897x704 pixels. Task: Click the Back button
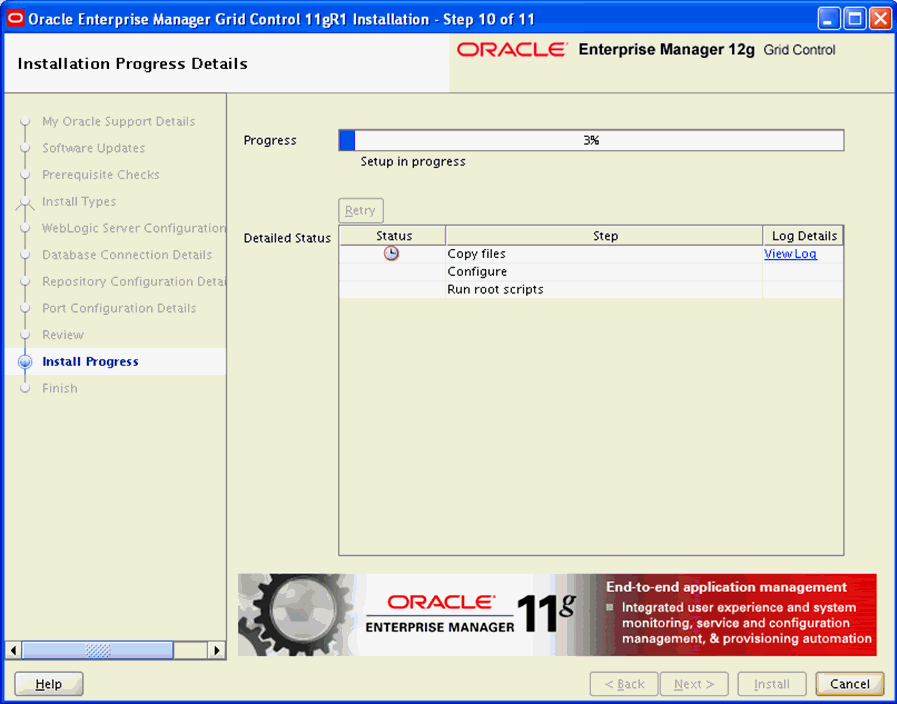624,684
